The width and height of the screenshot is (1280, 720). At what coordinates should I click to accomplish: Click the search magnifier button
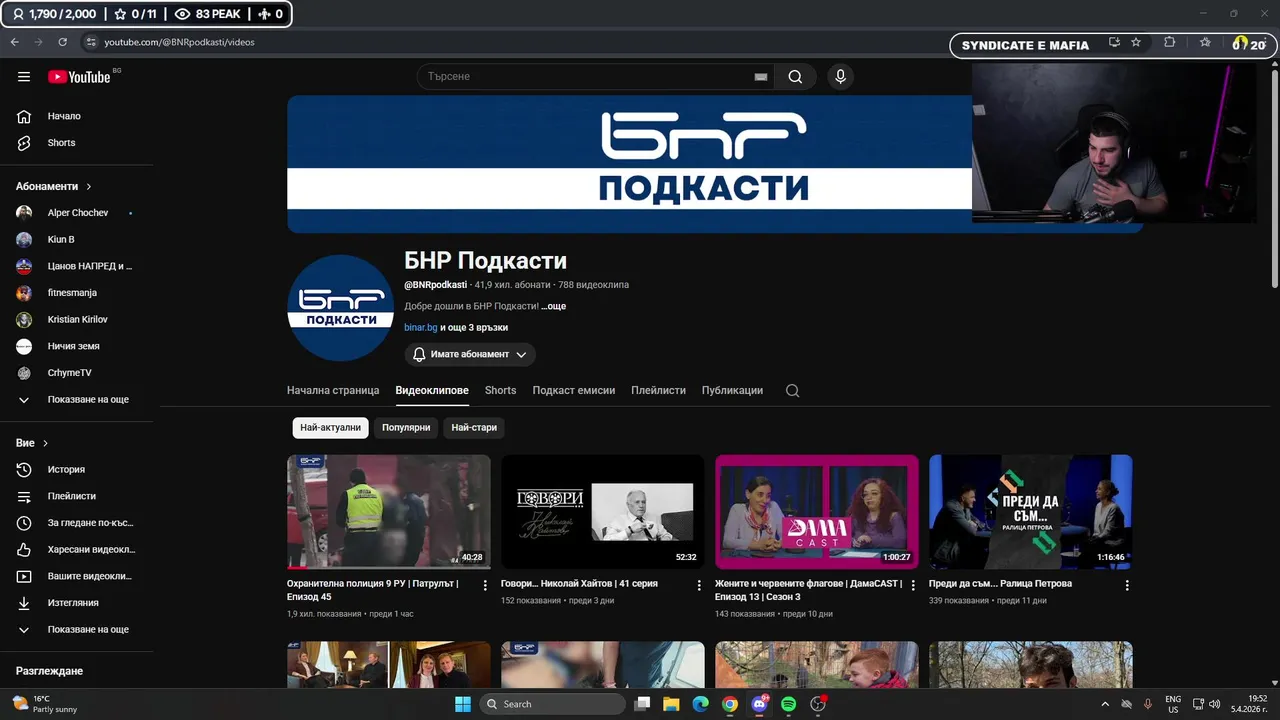(x=795, y=77)
